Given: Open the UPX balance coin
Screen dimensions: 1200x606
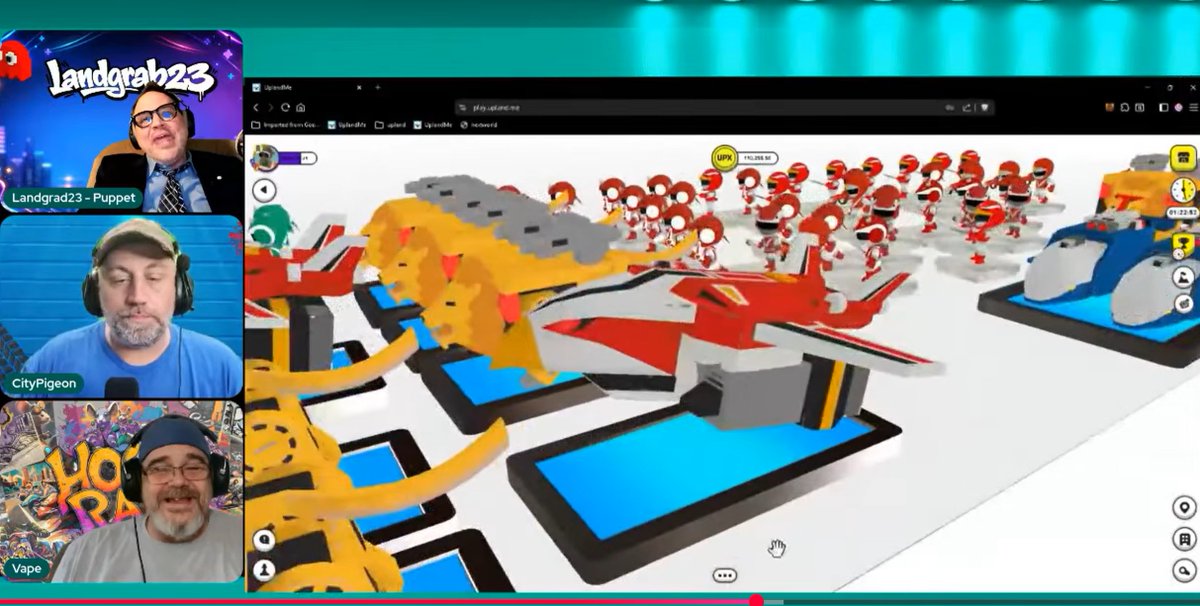Looking at the screenshot, I should (x=724, y=158).
